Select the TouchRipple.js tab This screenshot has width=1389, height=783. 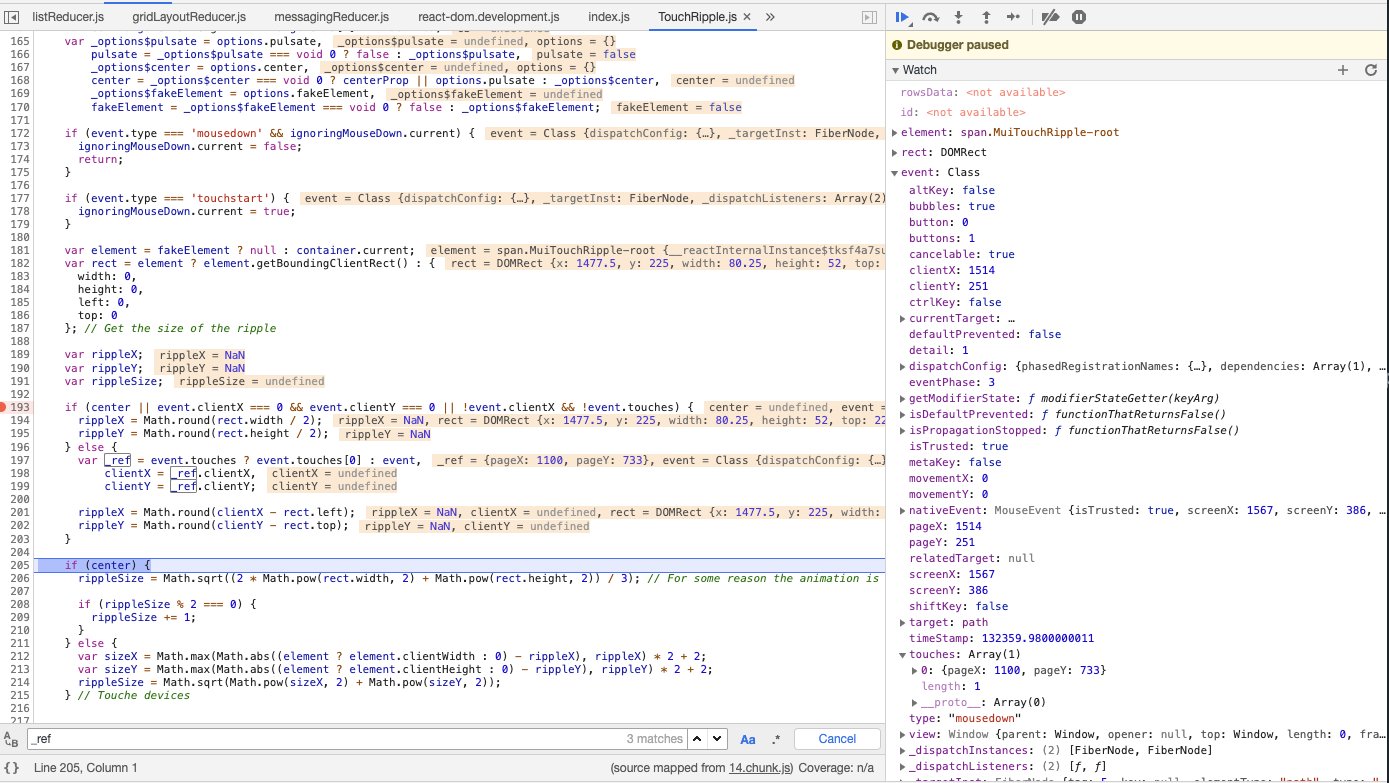tap(697, 17)
